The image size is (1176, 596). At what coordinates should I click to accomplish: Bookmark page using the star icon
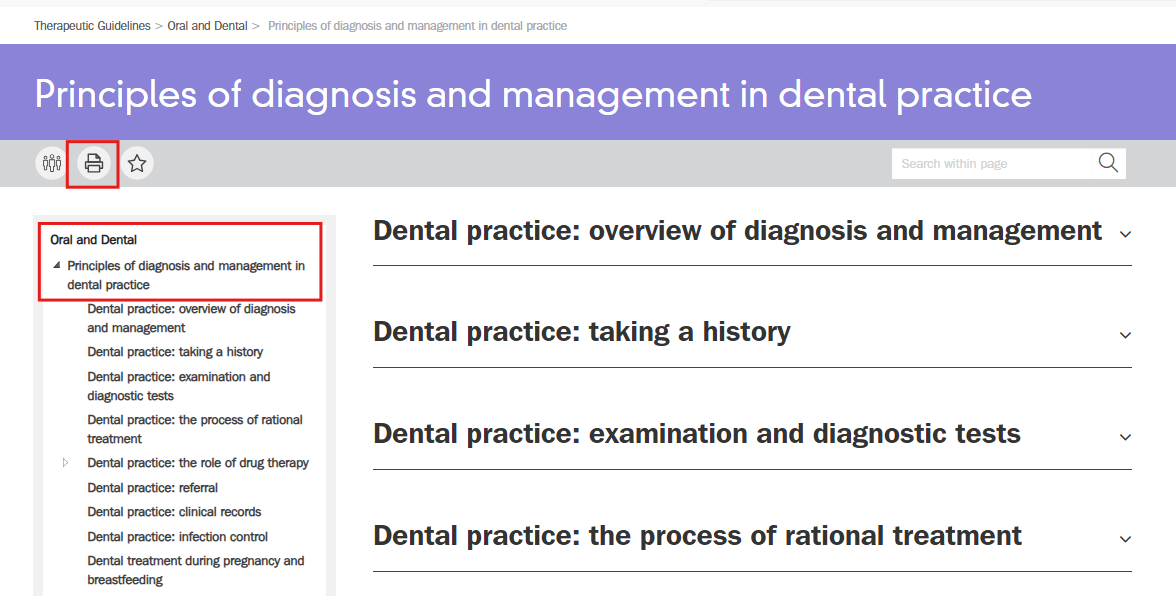(x=137, y=162)
